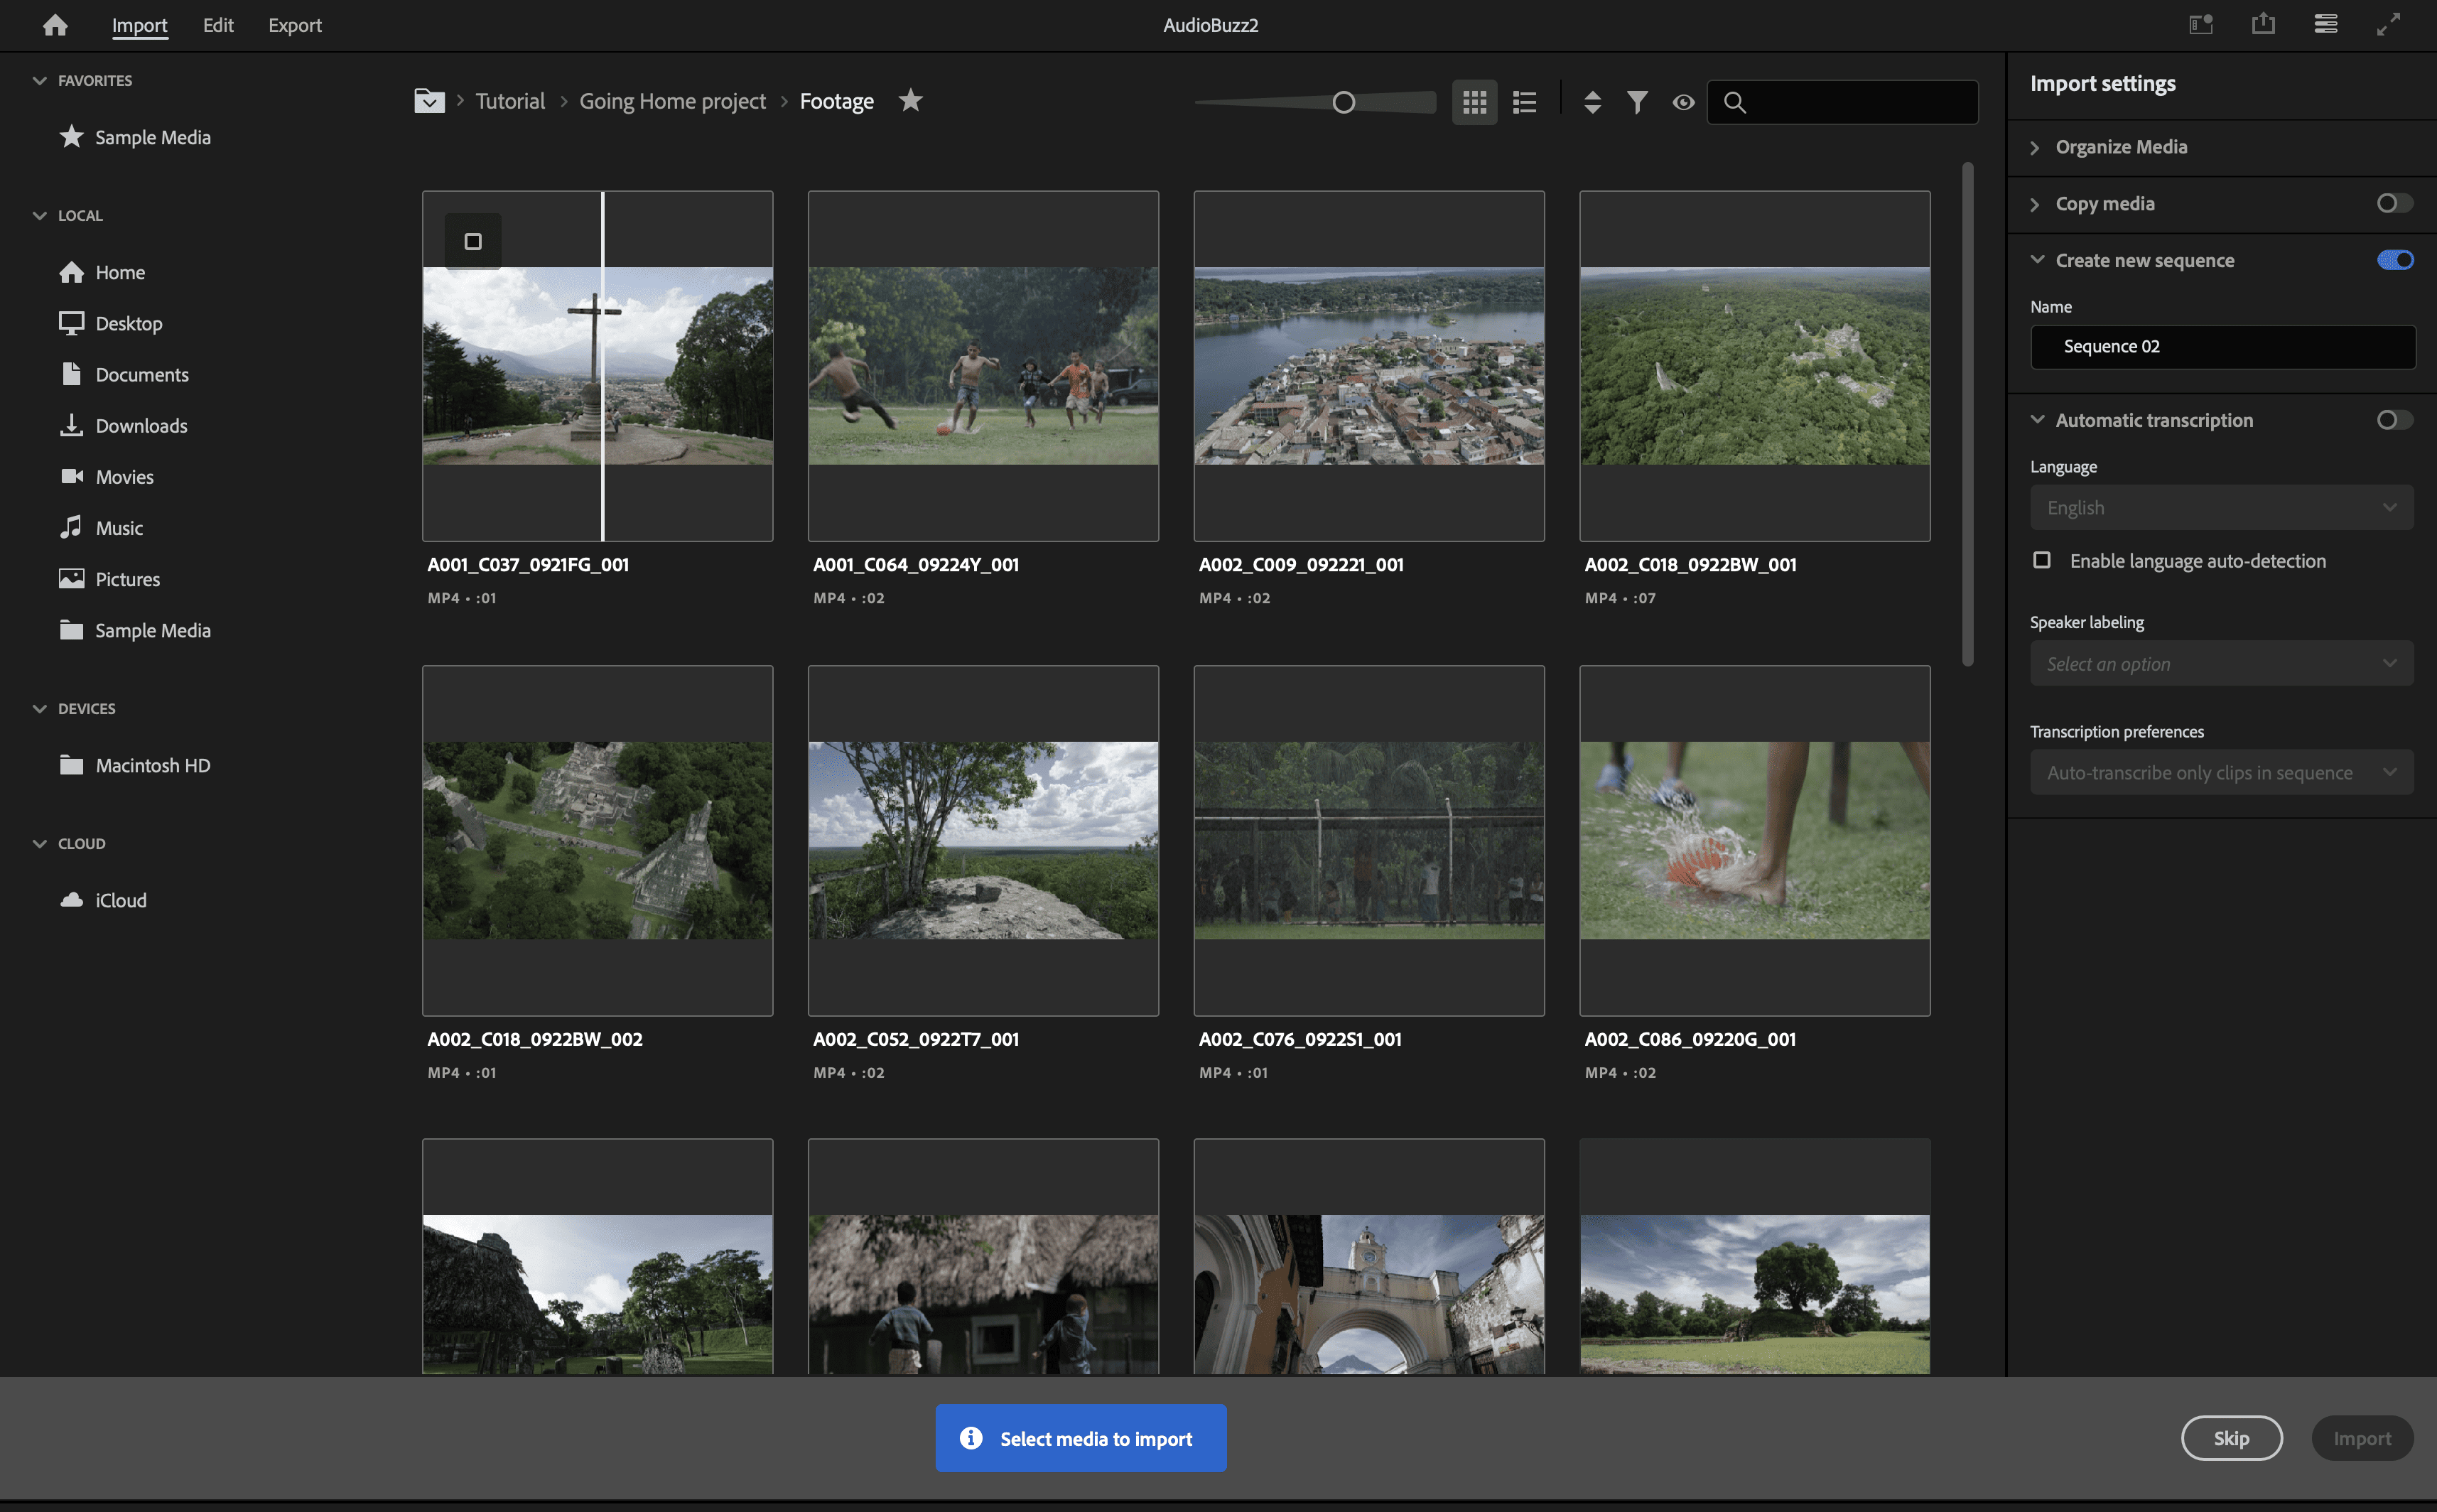Image resolution: width=2437 pixels, height=1512 pixels.
Task: Click the Skip button
Action: pos(2231,1438)
